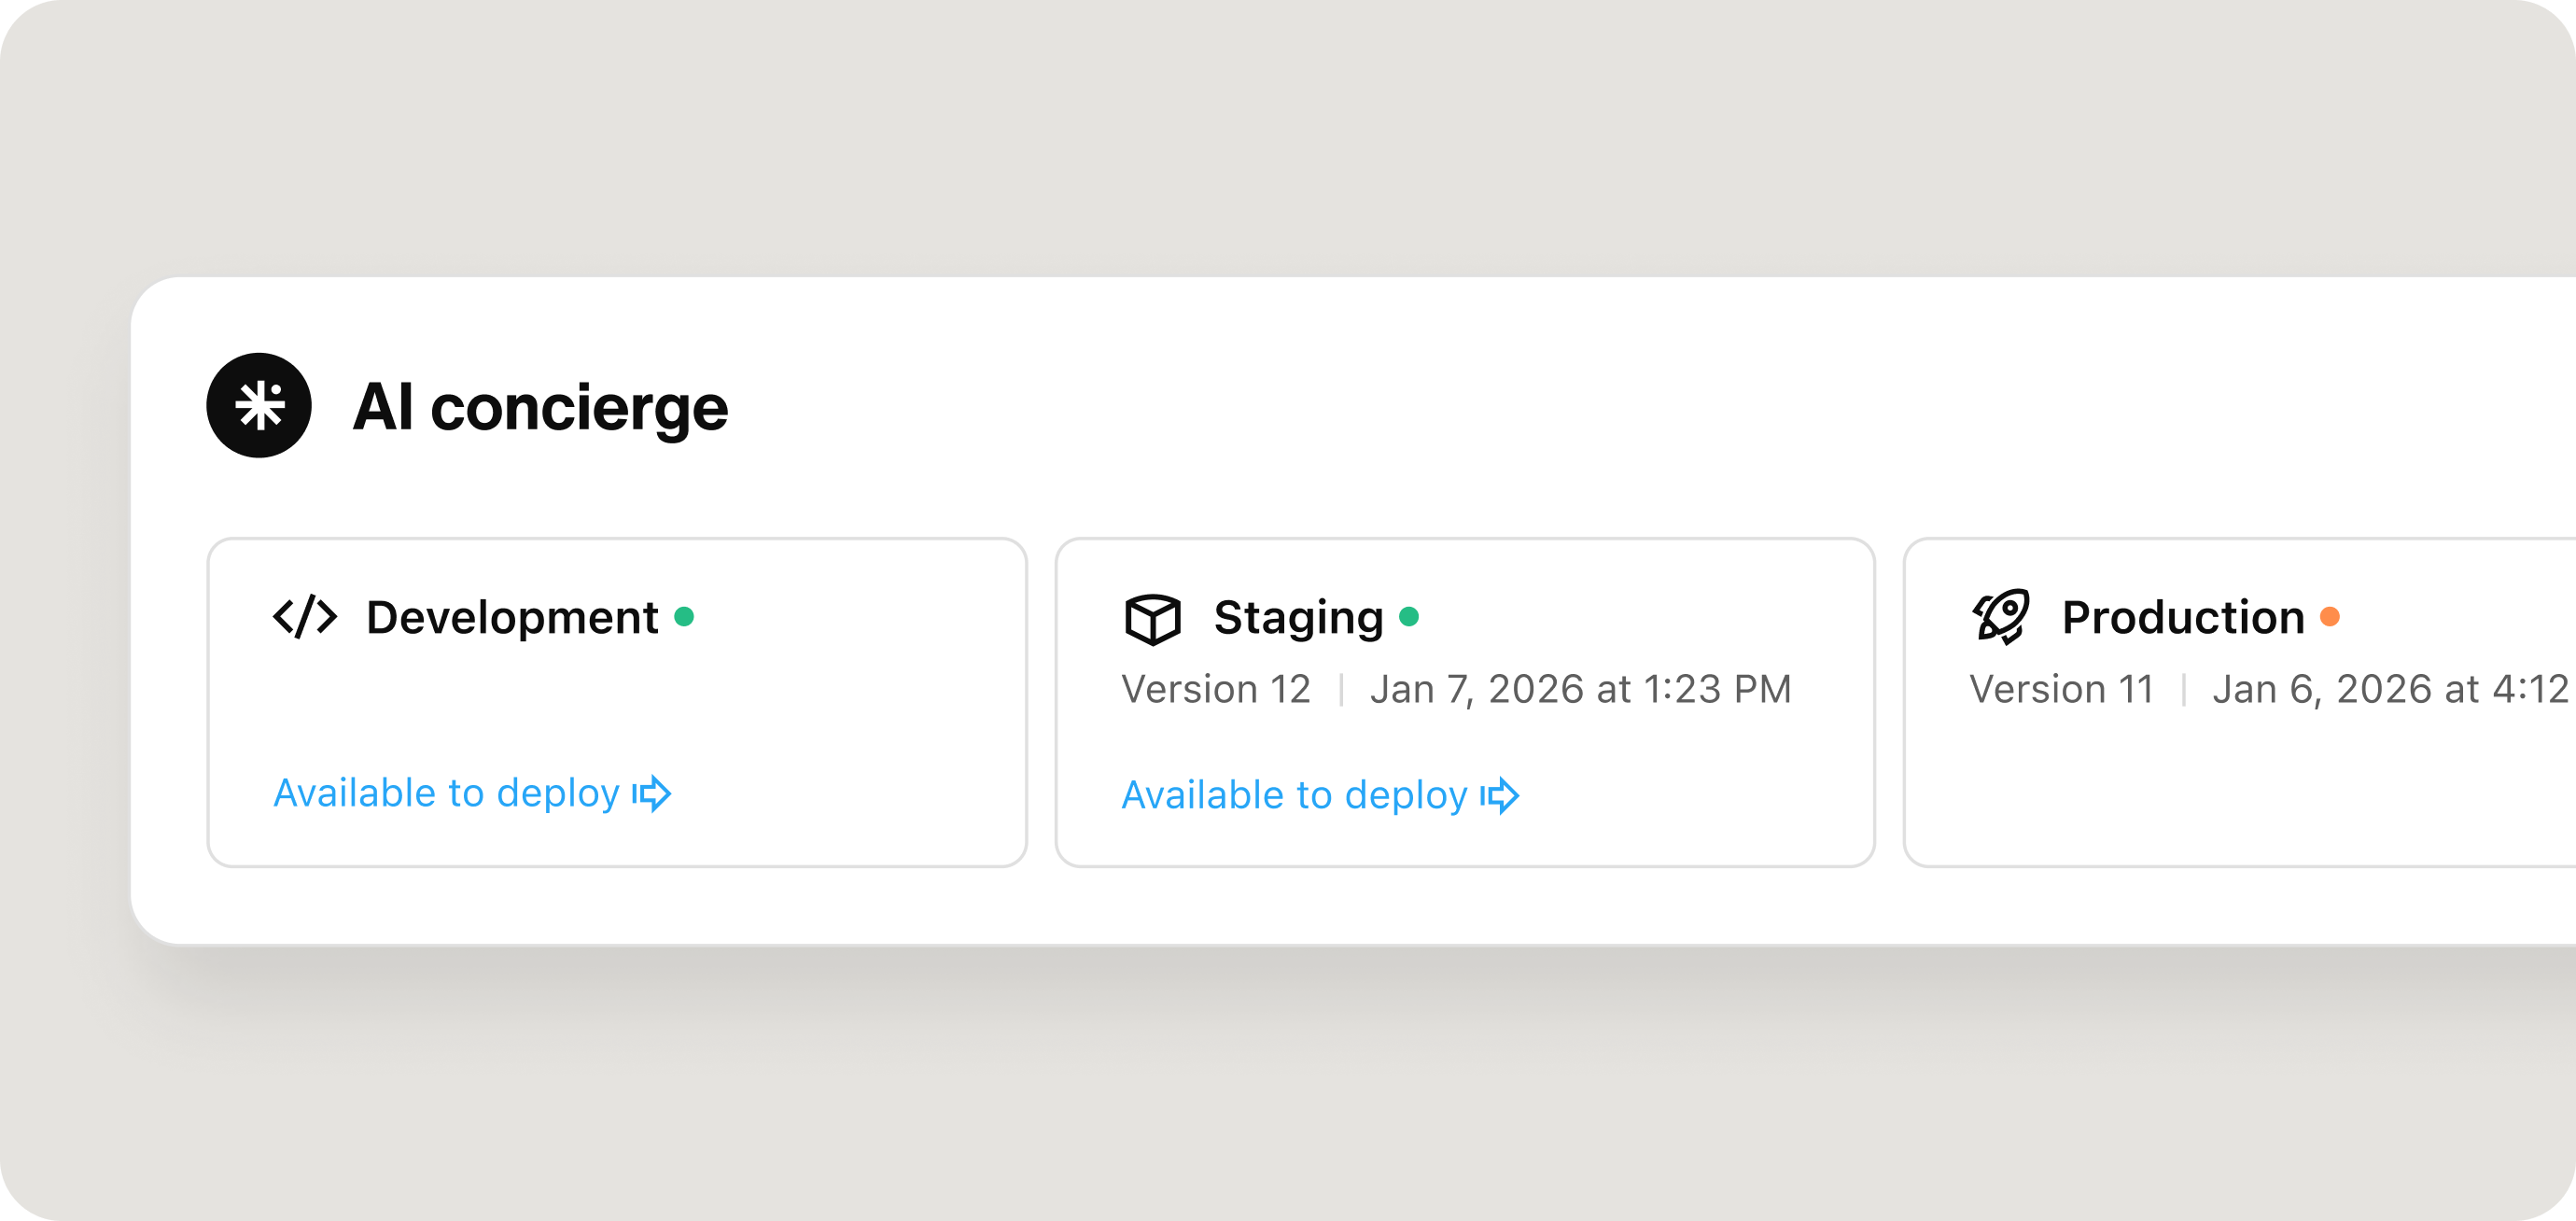
Task: Click the green status dot beside Staging
Action: pos(1409,616)
